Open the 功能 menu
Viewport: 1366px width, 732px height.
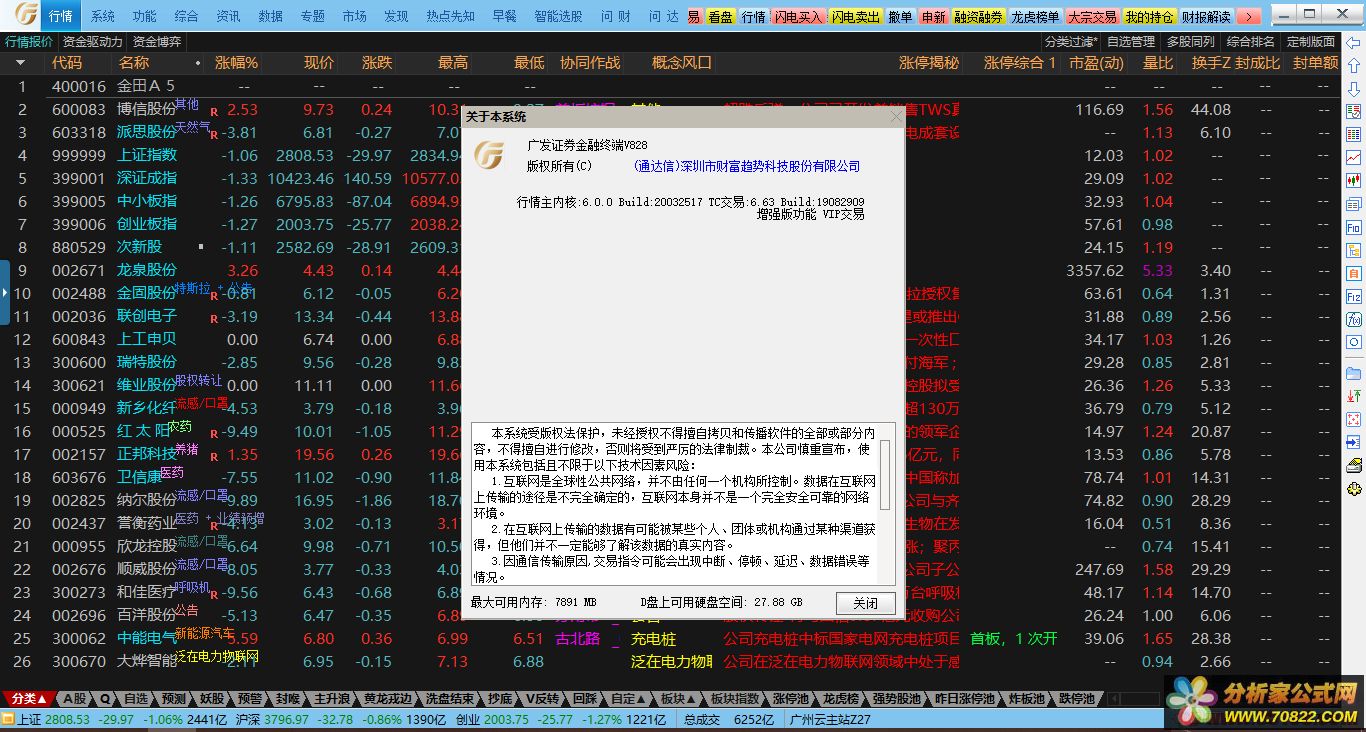[x=144, y=17]
